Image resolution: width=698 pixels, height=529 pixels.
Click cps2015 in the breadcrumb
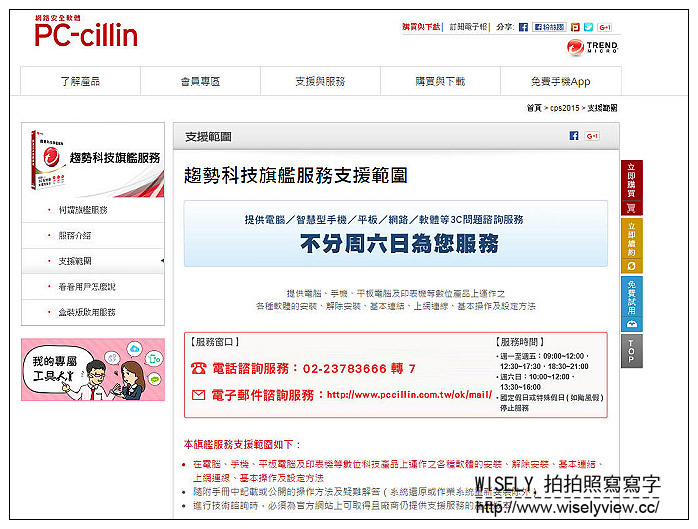(x=564, y=108)
